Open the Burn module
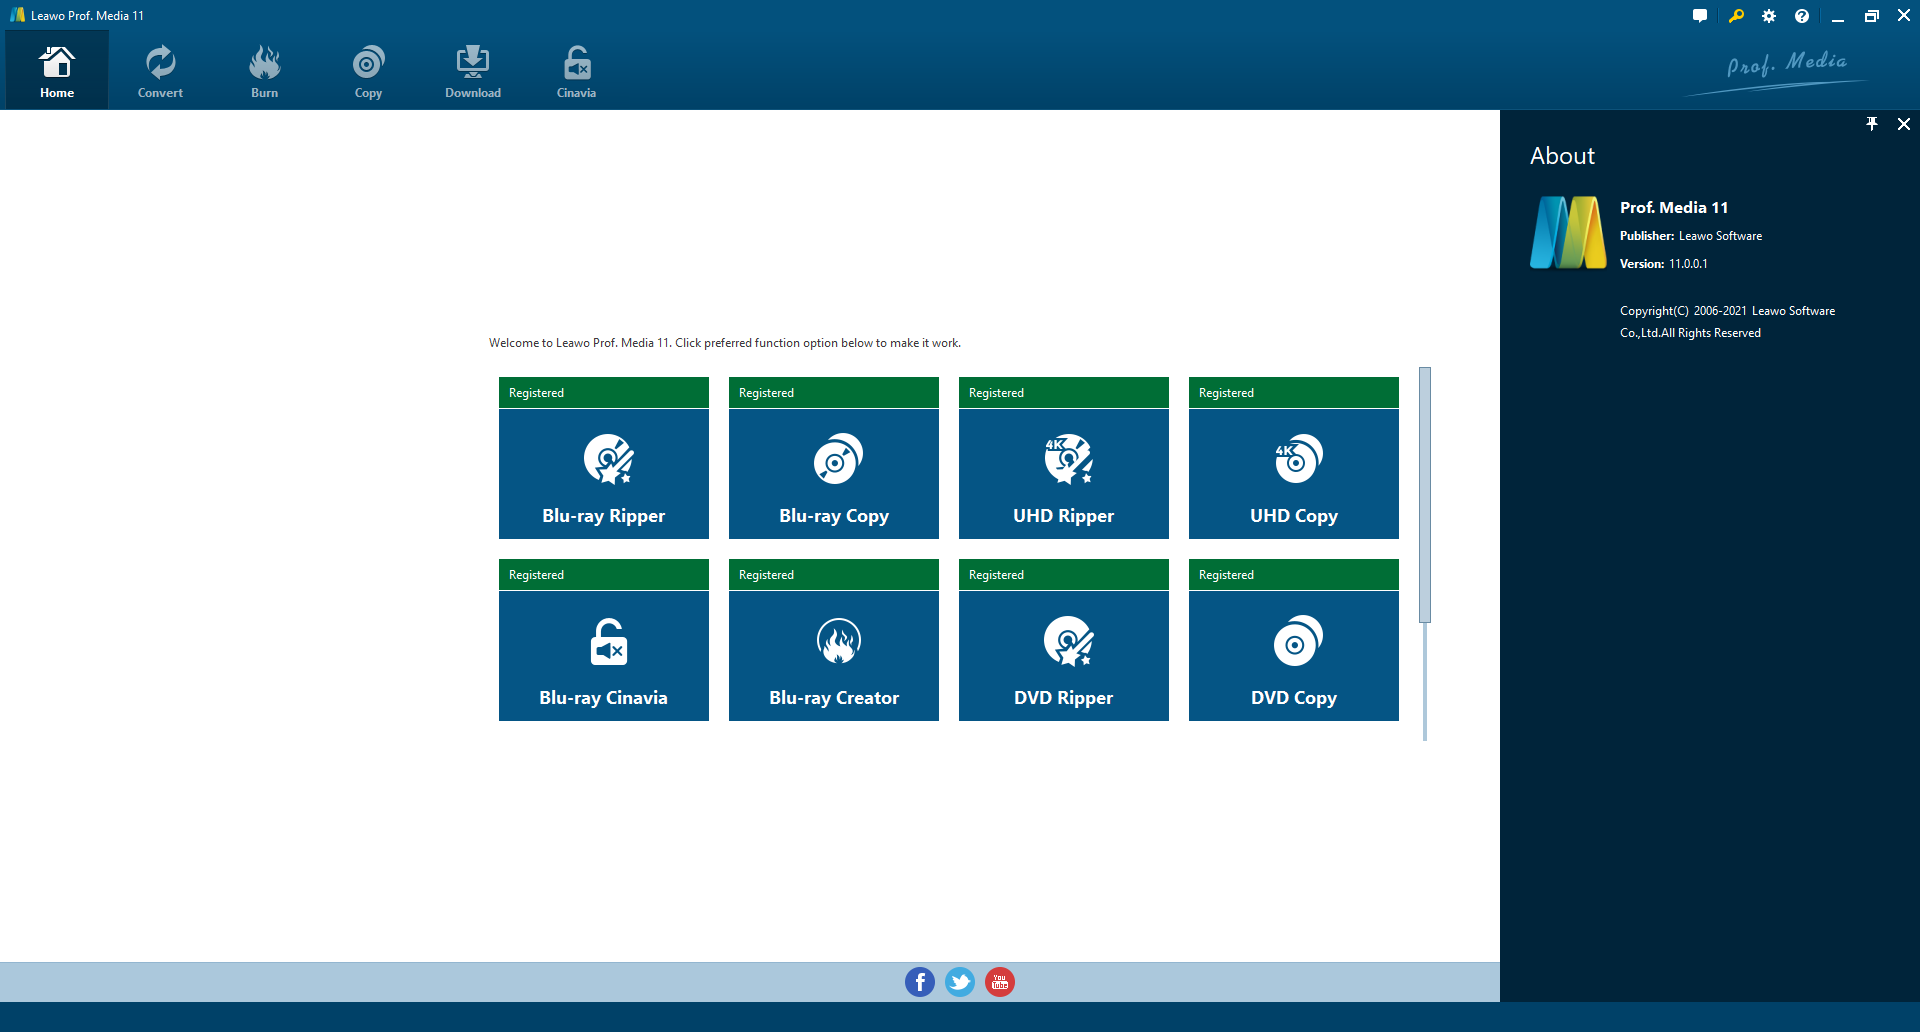The image size is (1920, 1032). coord(264,70)
